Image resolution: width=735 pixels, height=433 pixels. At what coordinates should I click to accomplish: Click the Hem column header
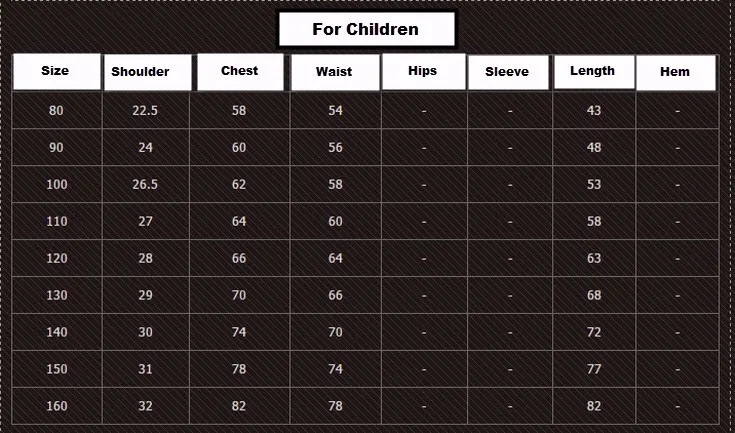676,72
